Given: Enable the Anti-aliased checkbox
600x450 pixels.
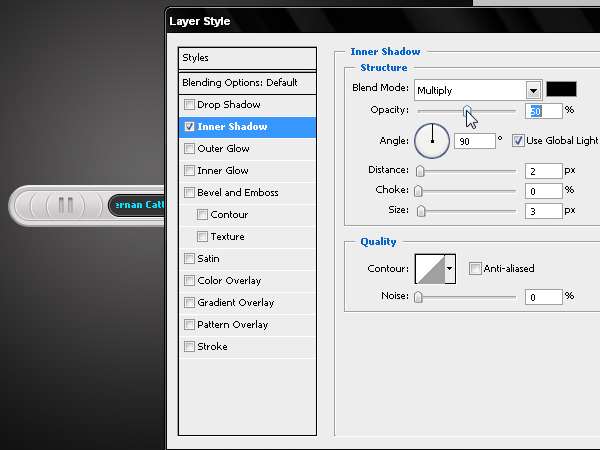Looking at the screenshot, I should point(475,268).
